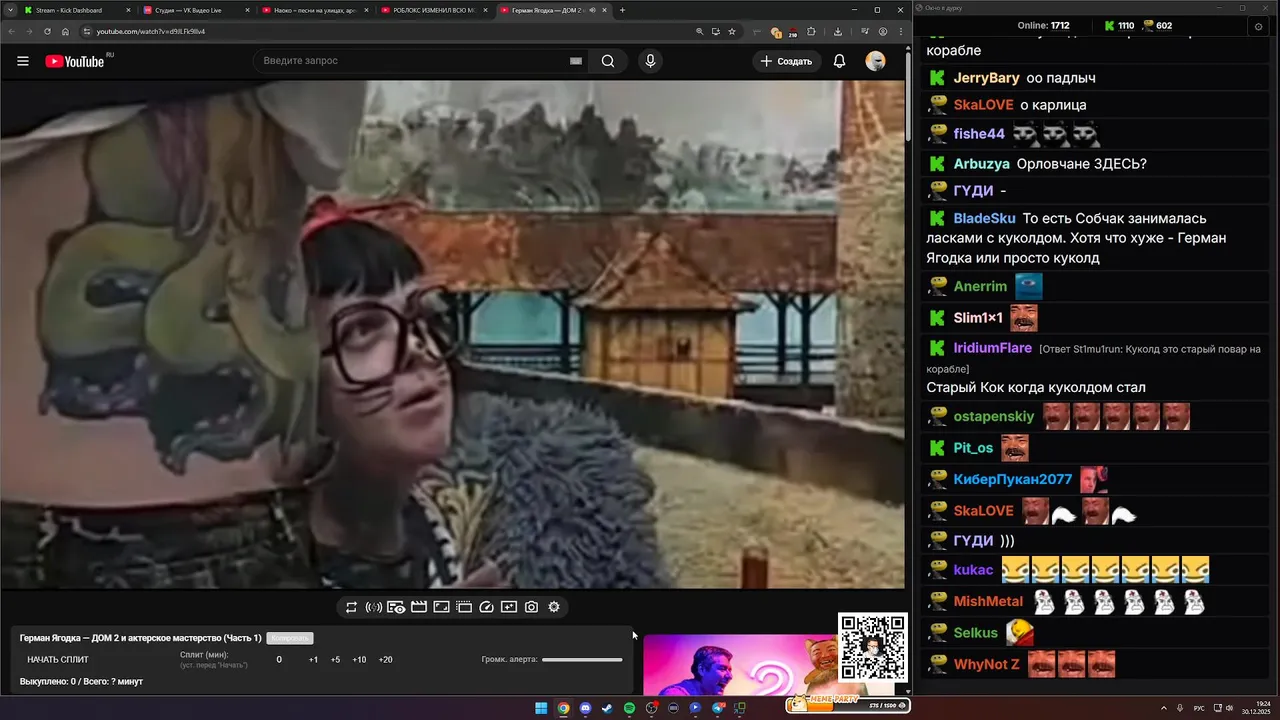Open Steam from the taskbar

click(x=607, y=708)
